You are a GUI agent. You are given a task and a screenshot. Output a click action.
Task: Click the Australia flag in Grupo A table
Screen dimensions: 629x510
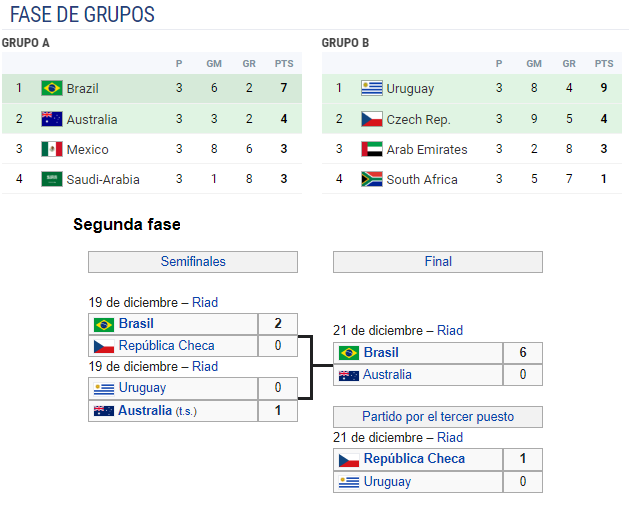[x=52, y=119]
